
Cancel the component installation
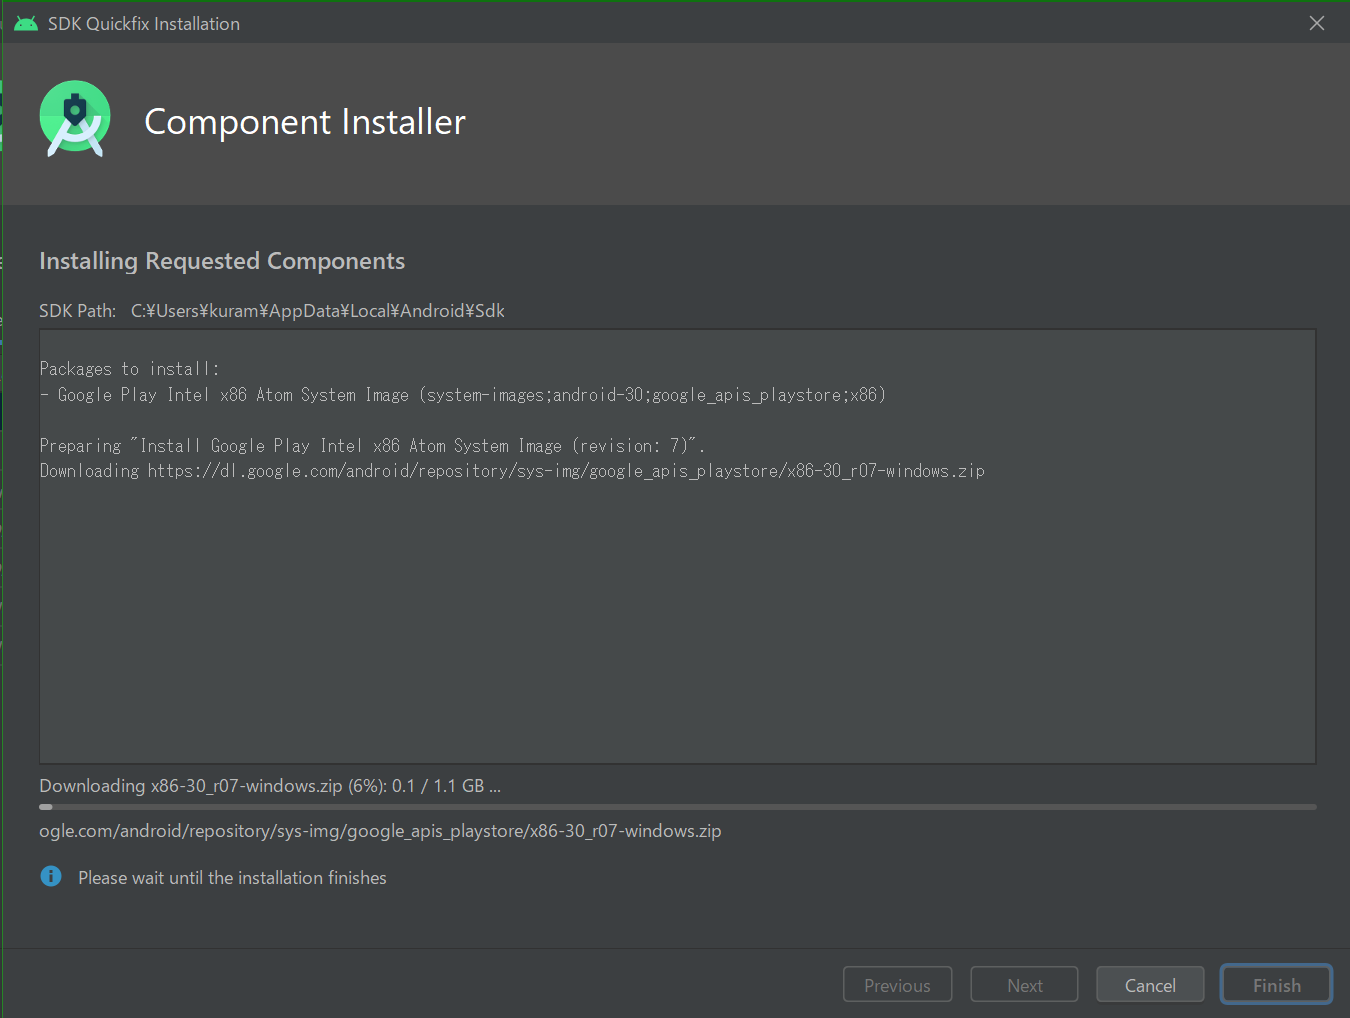(x=1150, y=984)
